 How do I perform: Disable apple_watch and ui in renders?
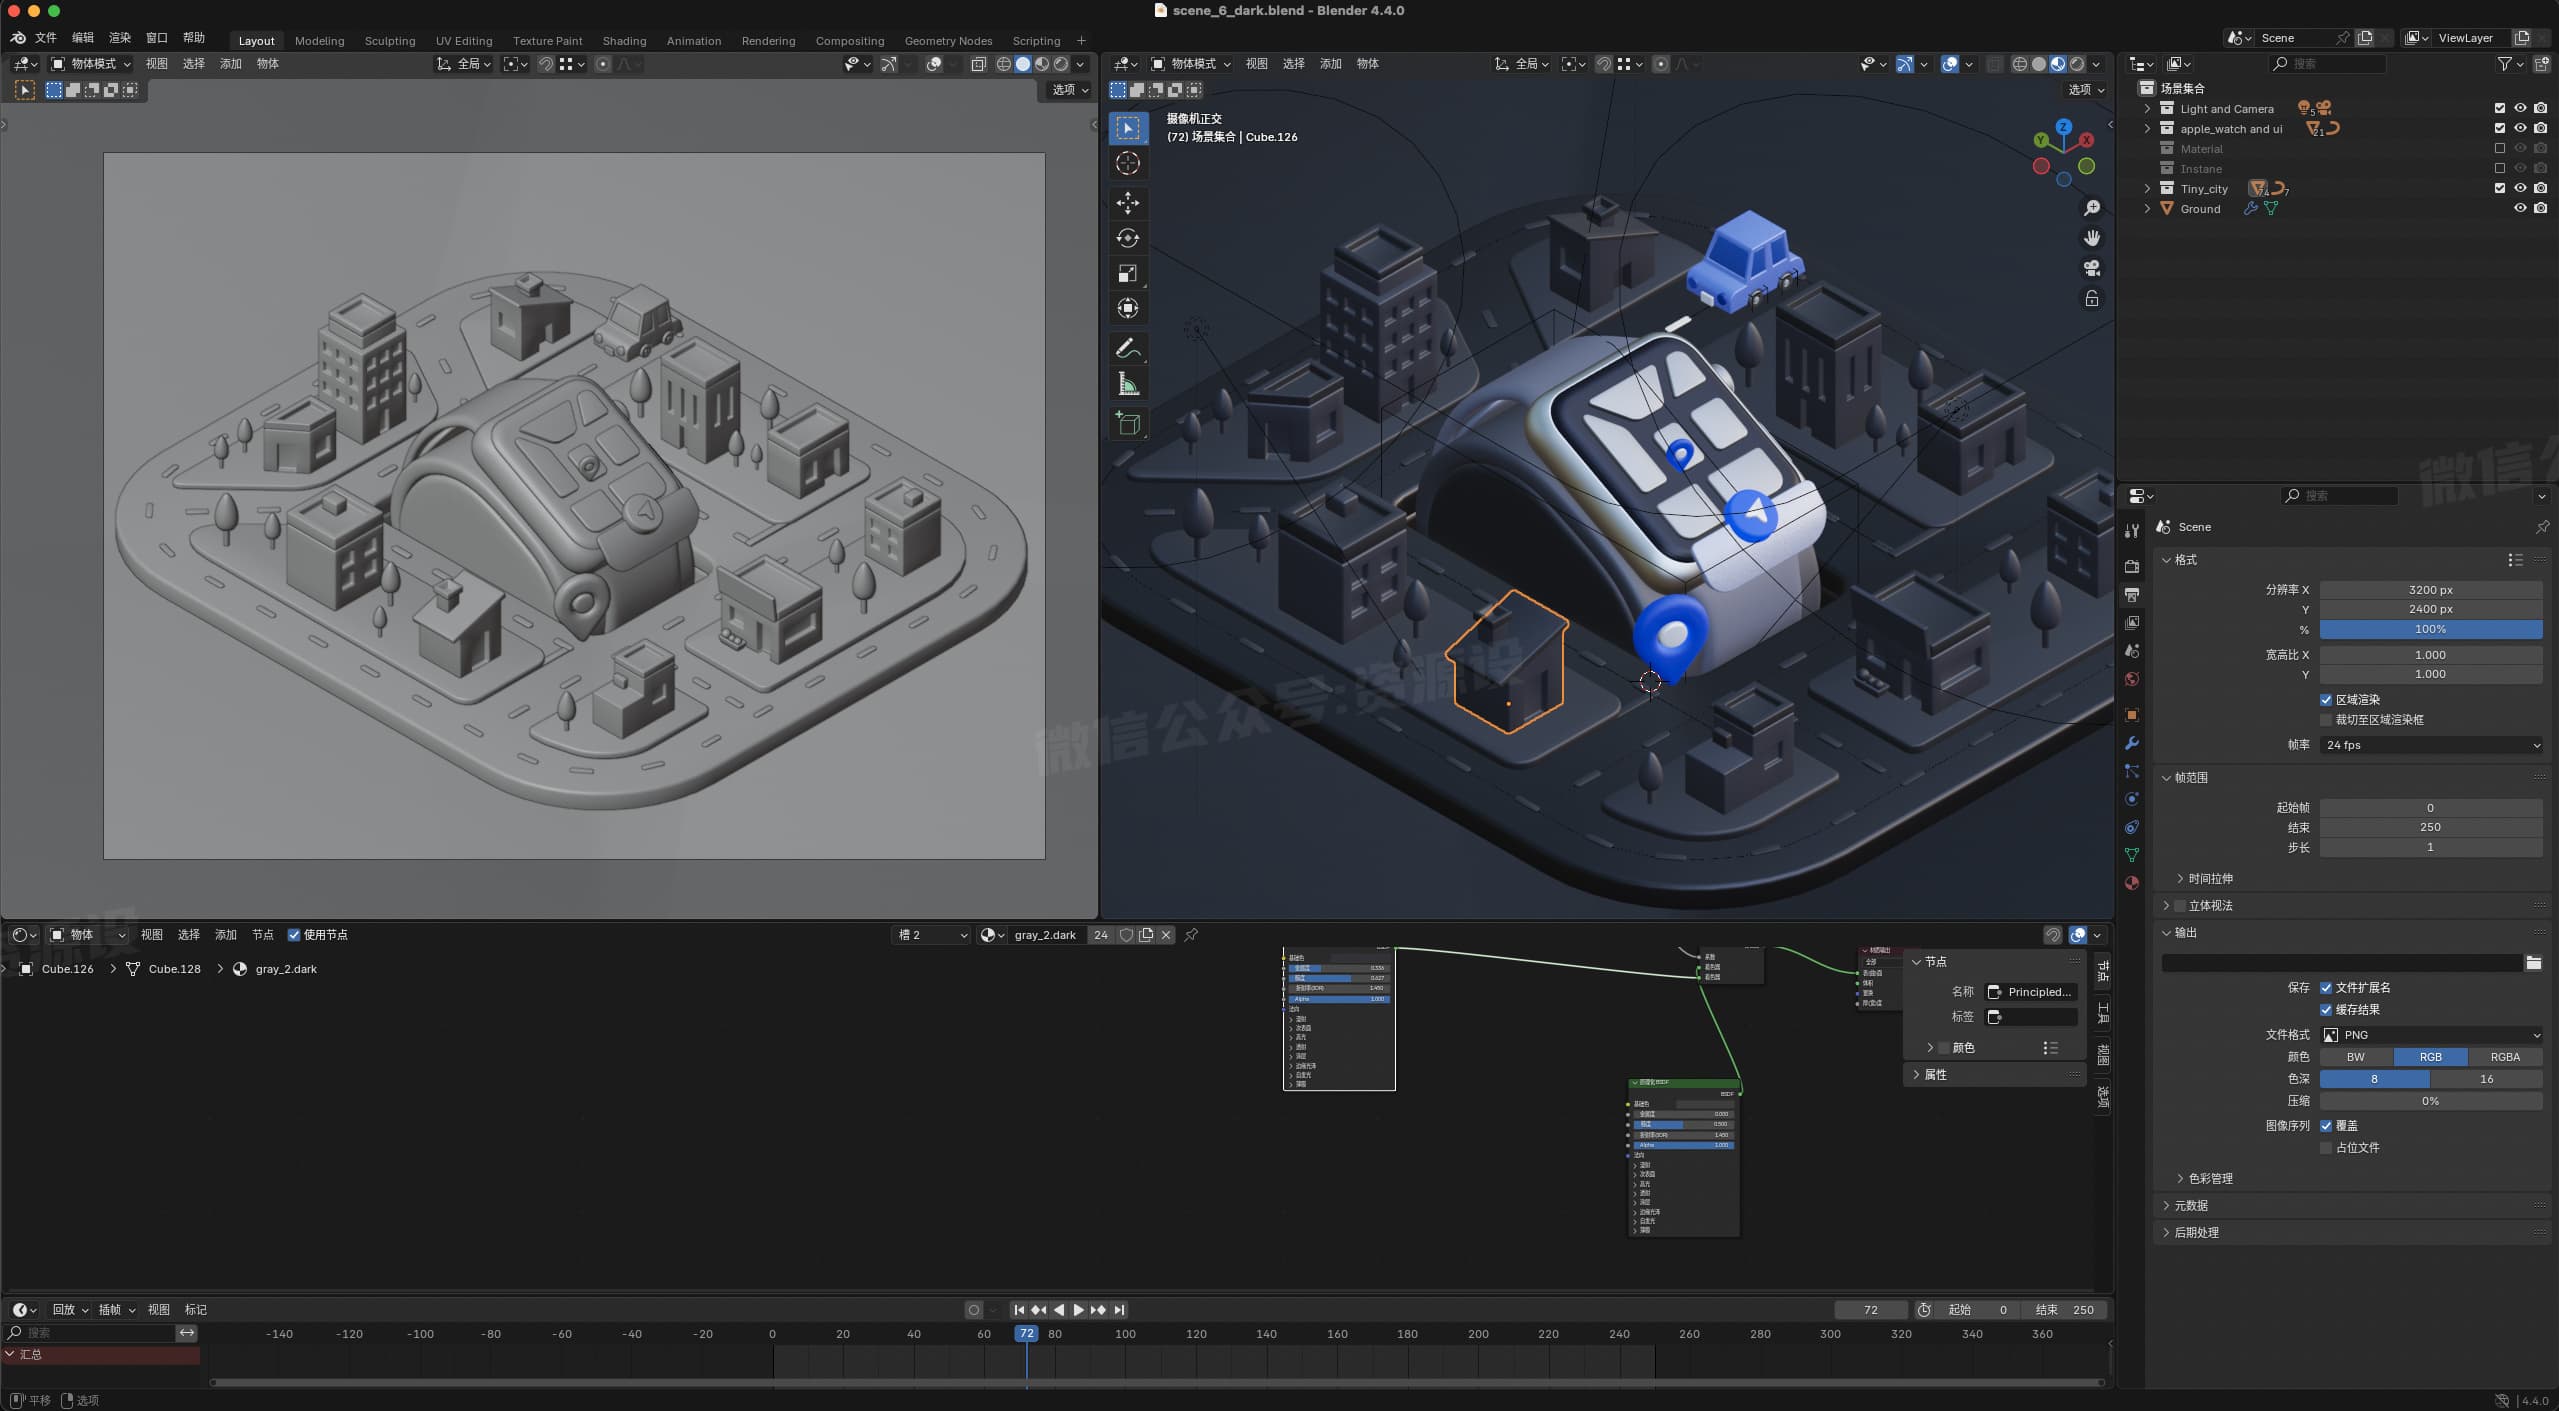click(2540, 128)
